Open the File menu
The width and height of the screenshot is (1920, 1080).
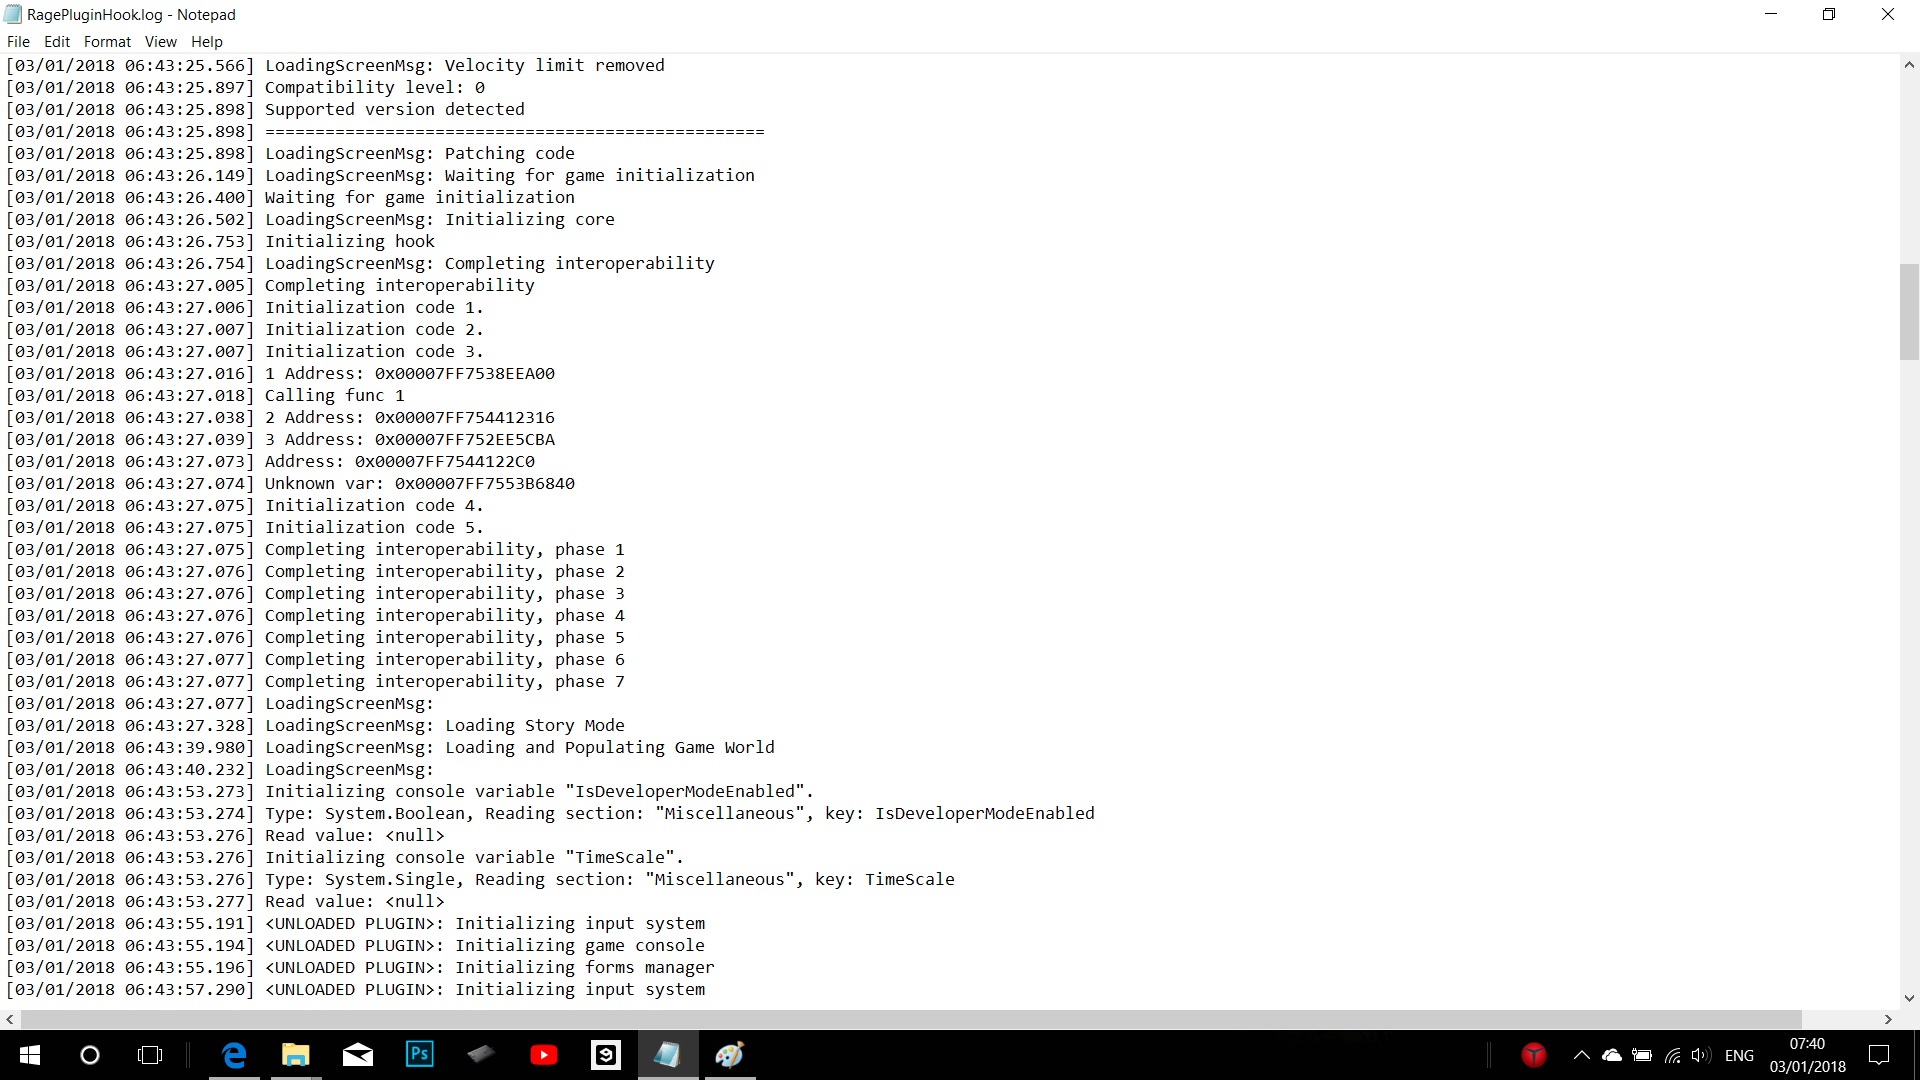18,41
